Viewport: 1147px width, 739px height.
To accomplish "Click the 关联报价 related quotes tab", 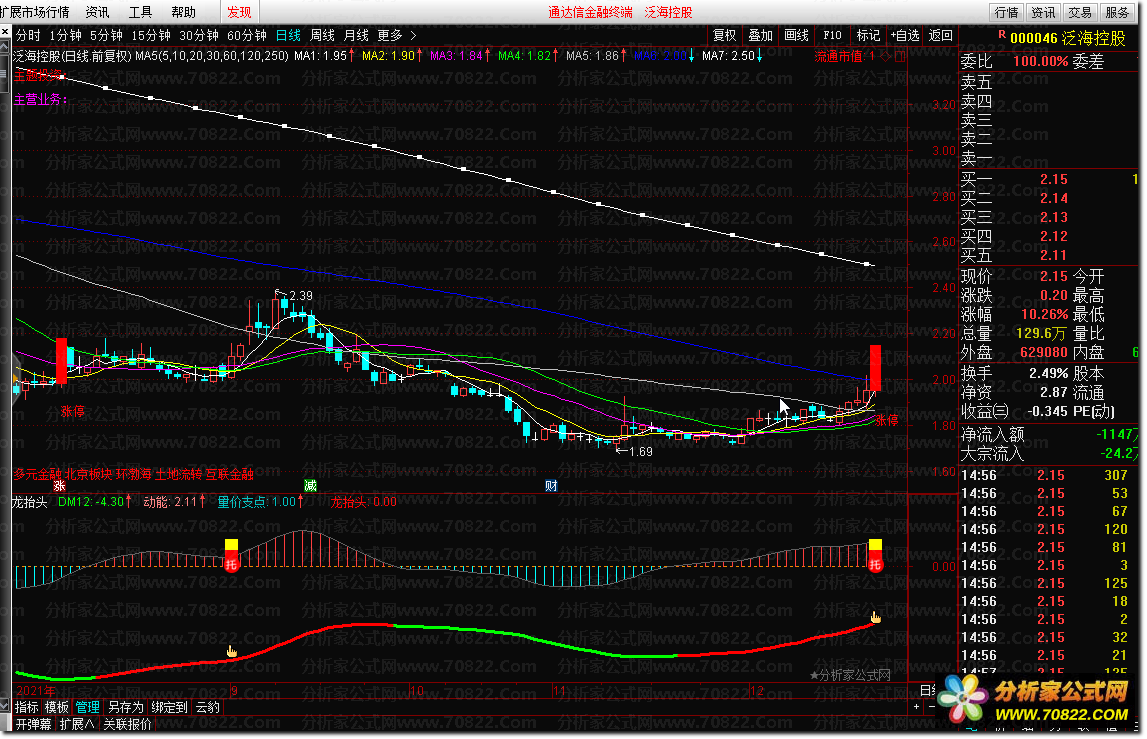I will [127, 724].
